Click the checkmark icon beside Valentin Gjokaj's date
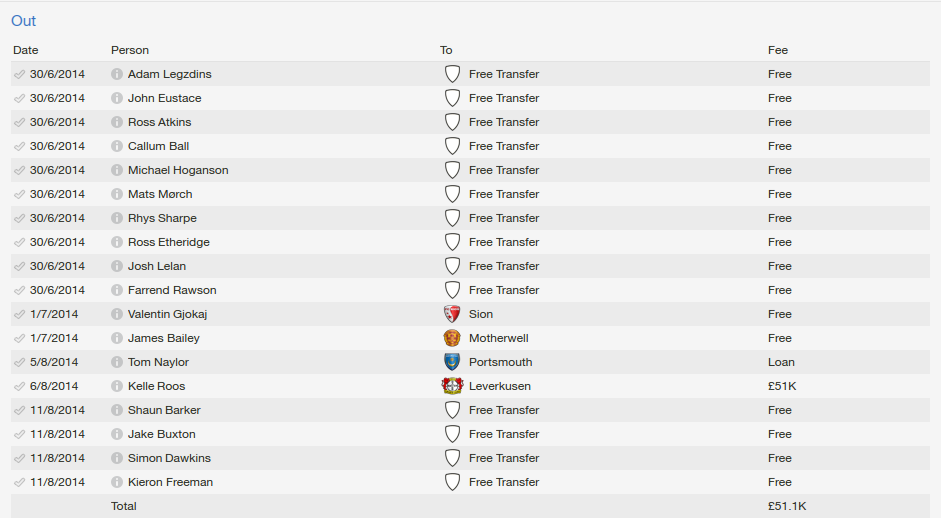The height and width of the screenshot is (522, 941). coord(19,314)
